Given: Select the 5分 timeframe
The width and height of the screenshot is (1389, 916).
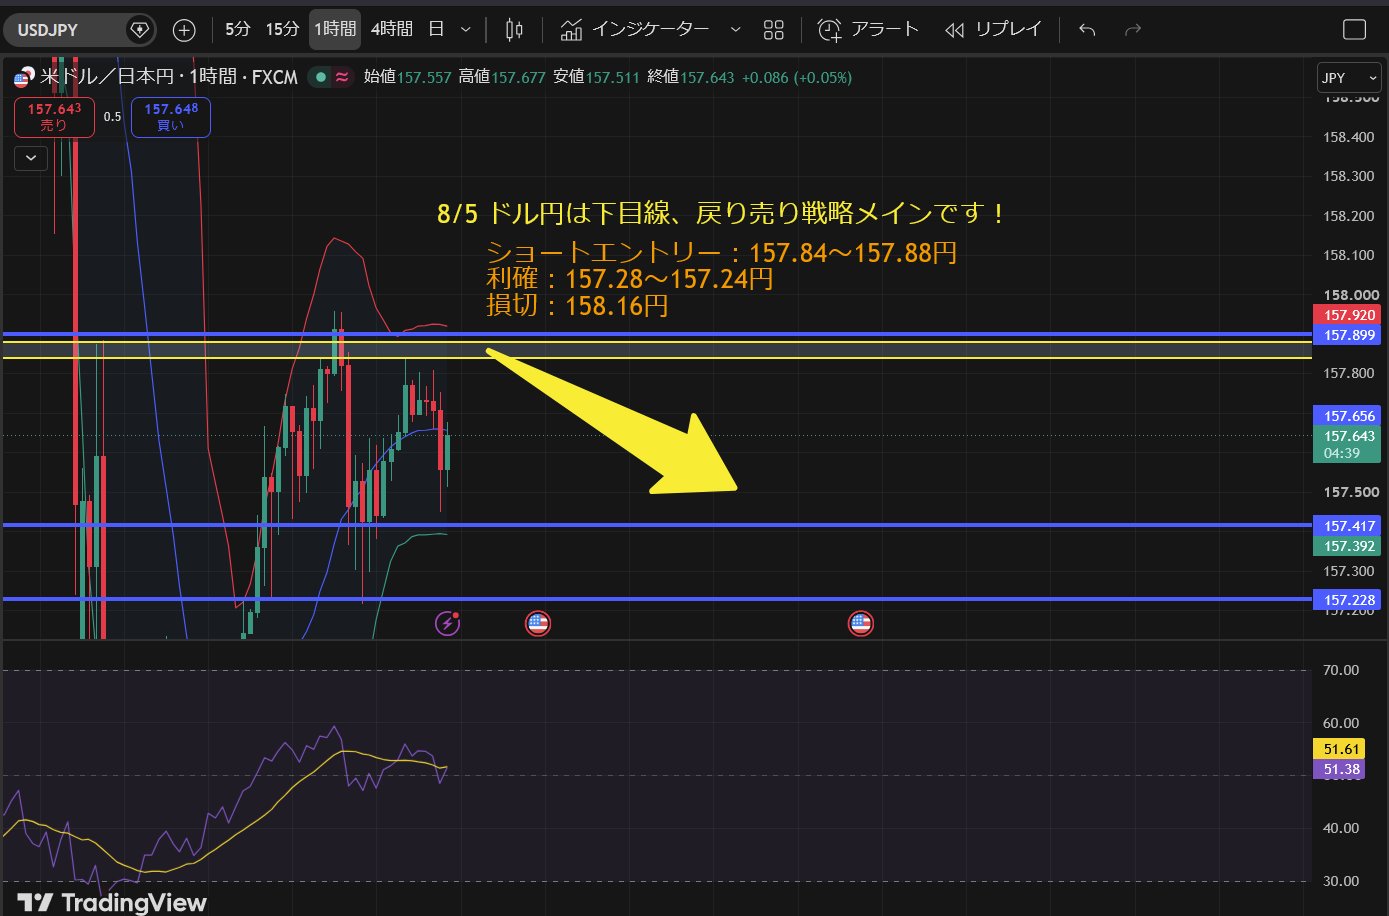Looking at the screenshot, I should pyautogui.click(x=238, y=29).
